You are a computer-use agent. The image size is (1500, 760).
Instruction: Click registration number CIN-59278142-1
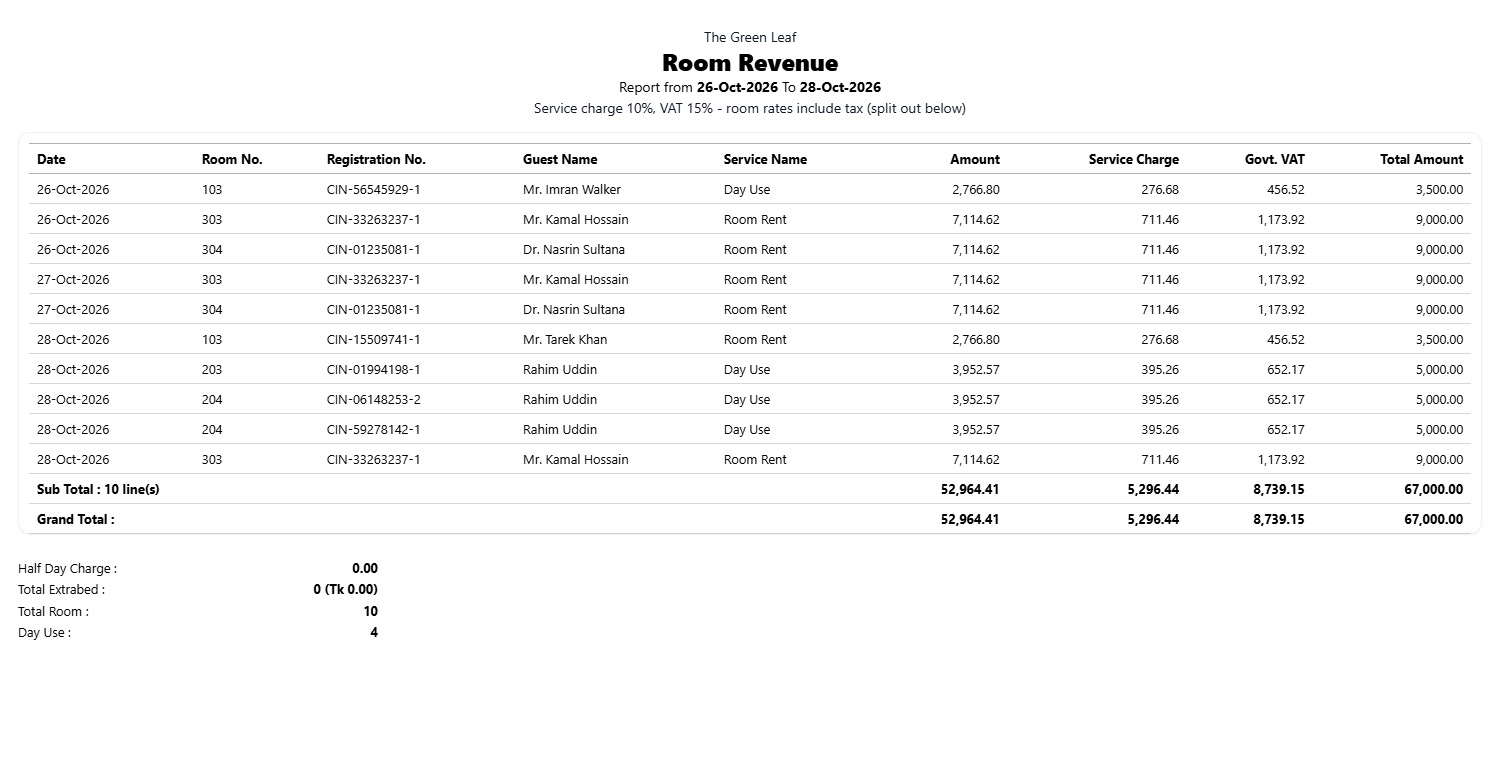pos(374,429)
